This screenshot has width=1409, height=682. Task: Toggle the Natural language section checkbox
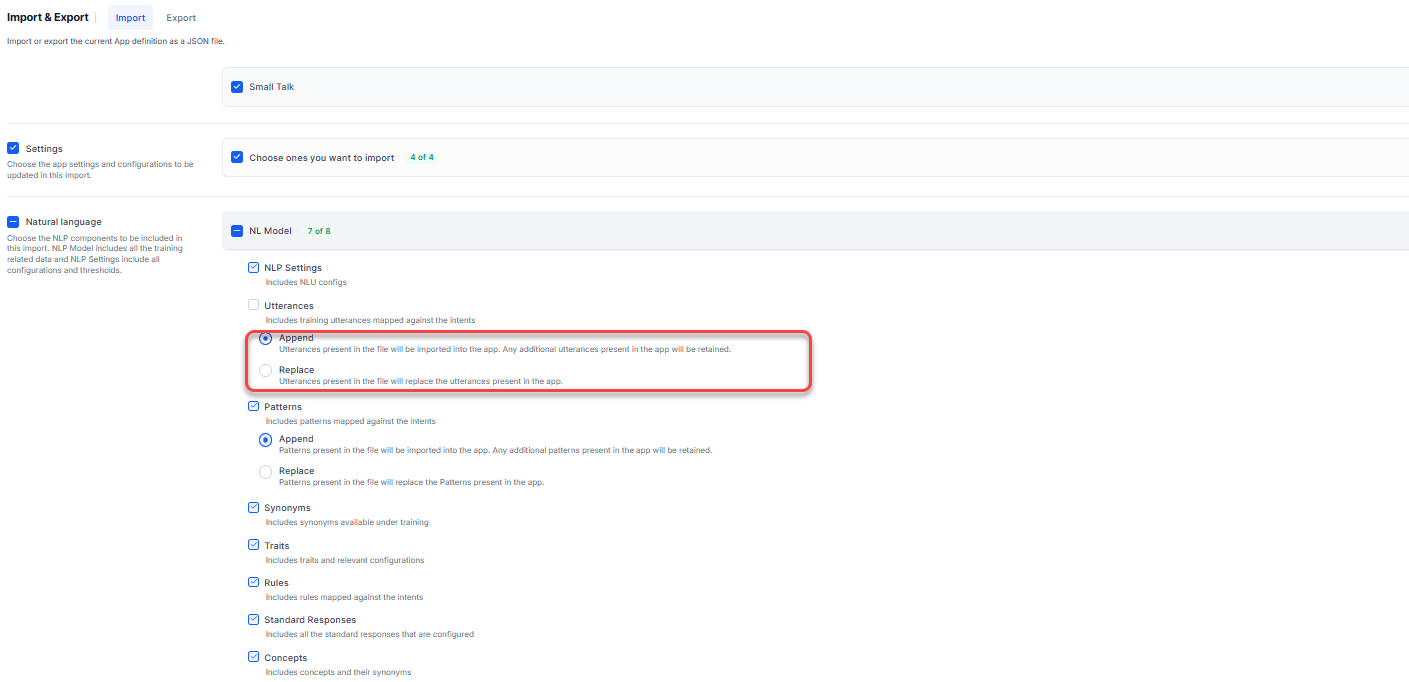coord(13,221)
